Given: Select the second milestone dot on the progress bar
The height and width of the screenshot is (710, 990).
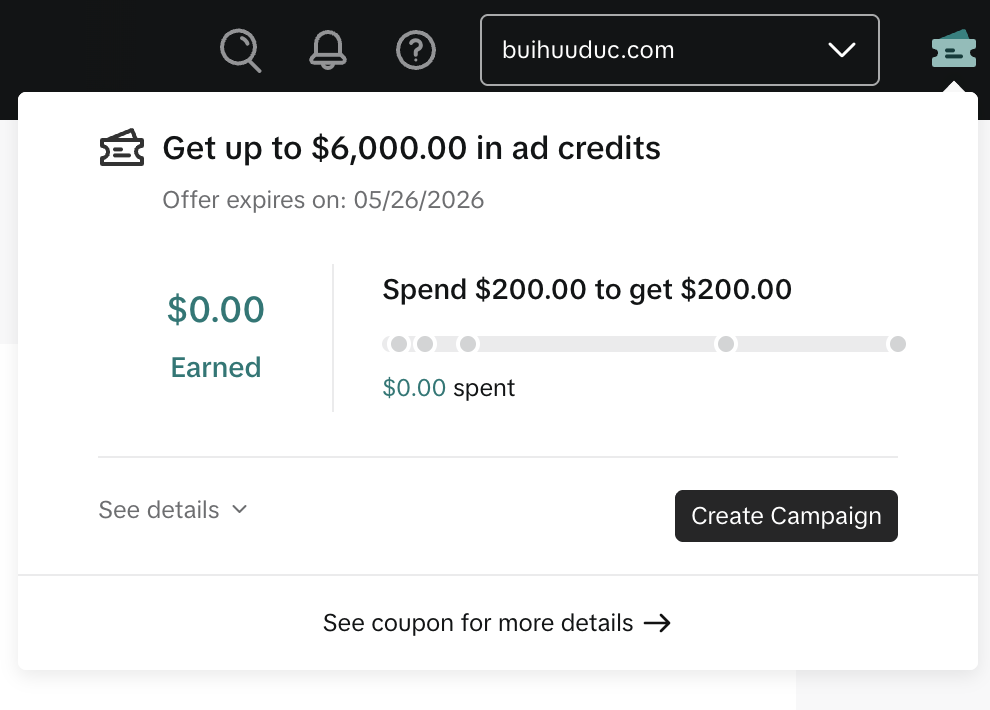Looking at the screenshot, I should click(425, 344).
